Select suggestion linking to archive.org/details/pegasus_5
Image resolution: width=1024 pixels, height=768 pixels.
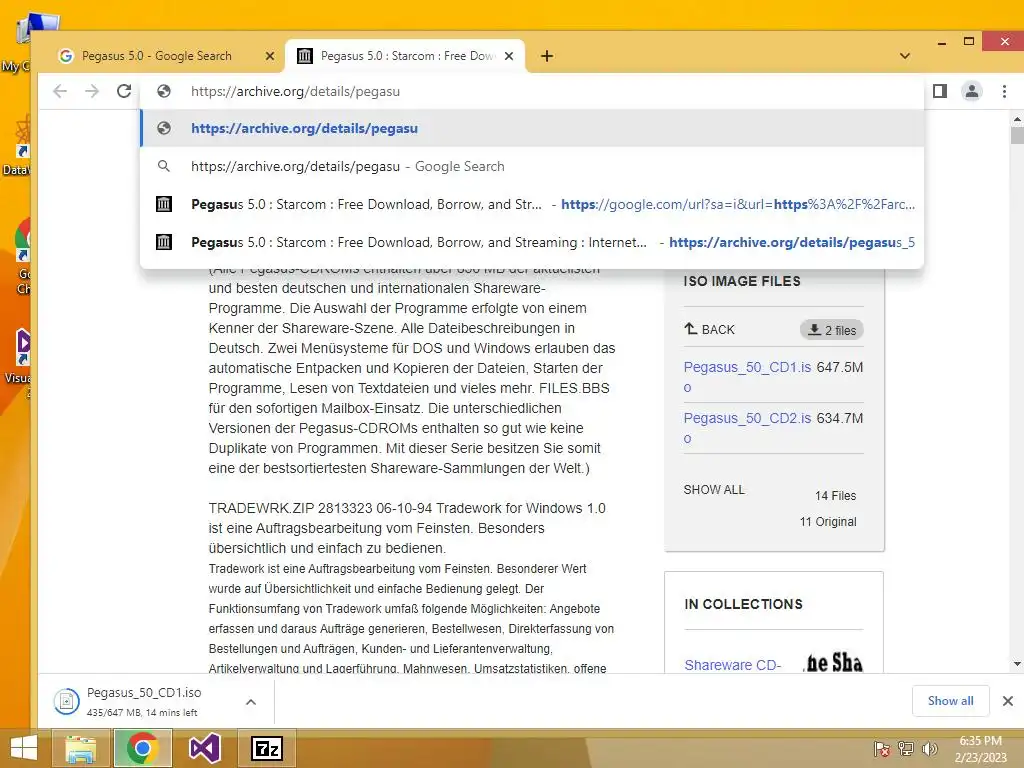[x=532, y=242]
